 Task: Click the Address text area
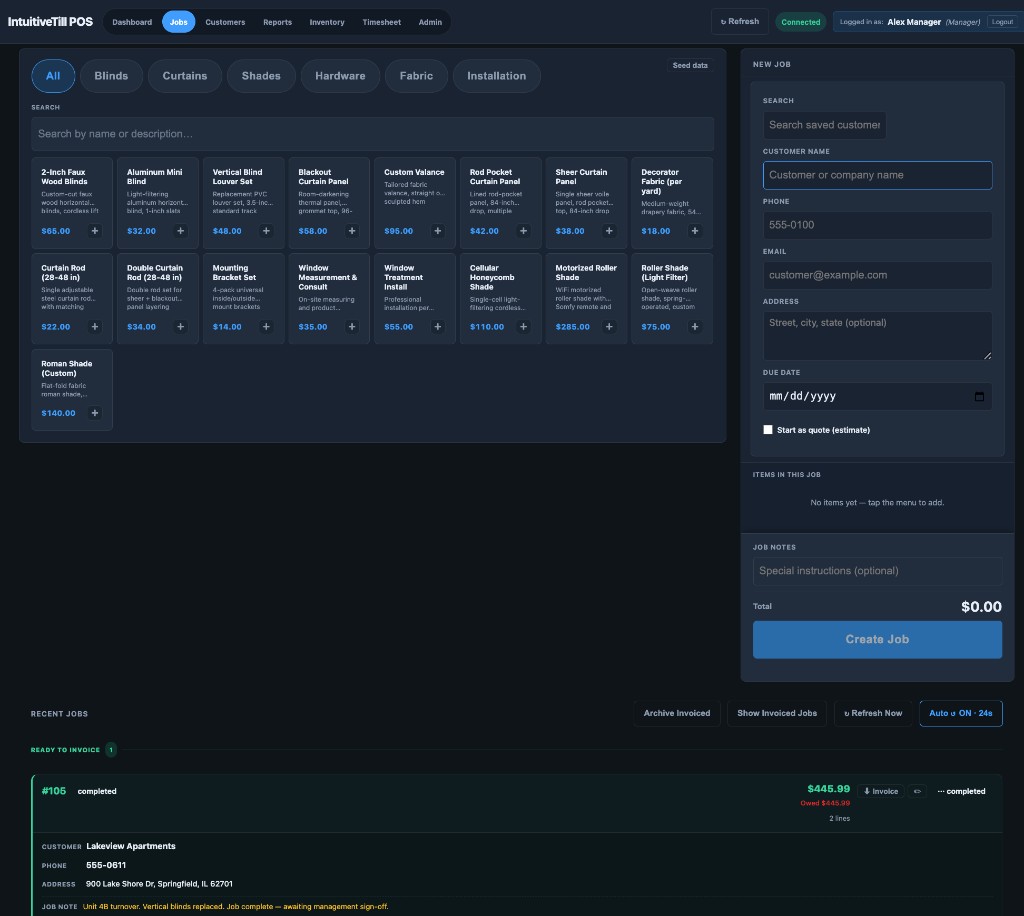click(877, 336)
